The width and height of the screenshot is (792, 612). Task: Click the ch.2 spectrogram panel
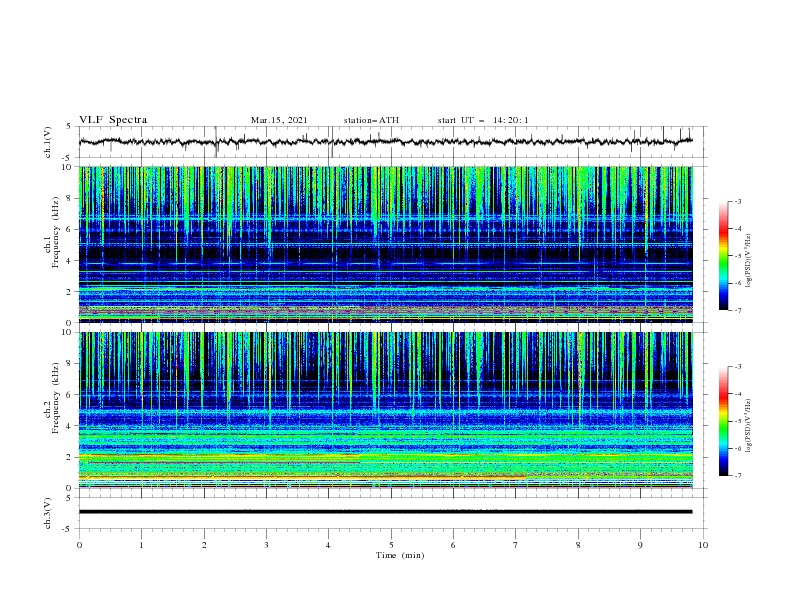[x=386, y=410]
